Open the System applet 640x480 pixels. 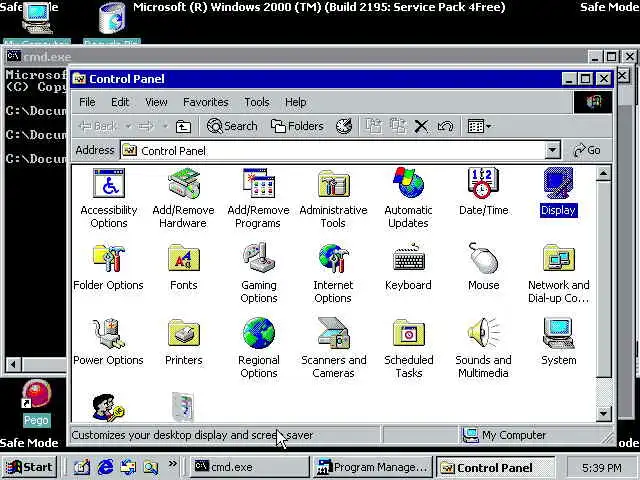coord(558,342)
